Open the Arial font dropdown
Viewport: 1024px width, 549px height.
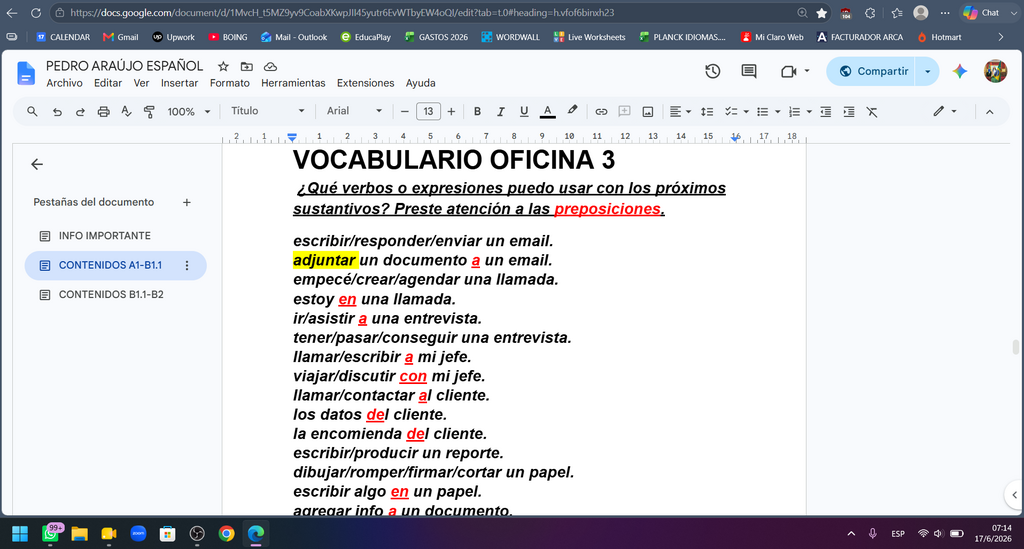(354, 111)
